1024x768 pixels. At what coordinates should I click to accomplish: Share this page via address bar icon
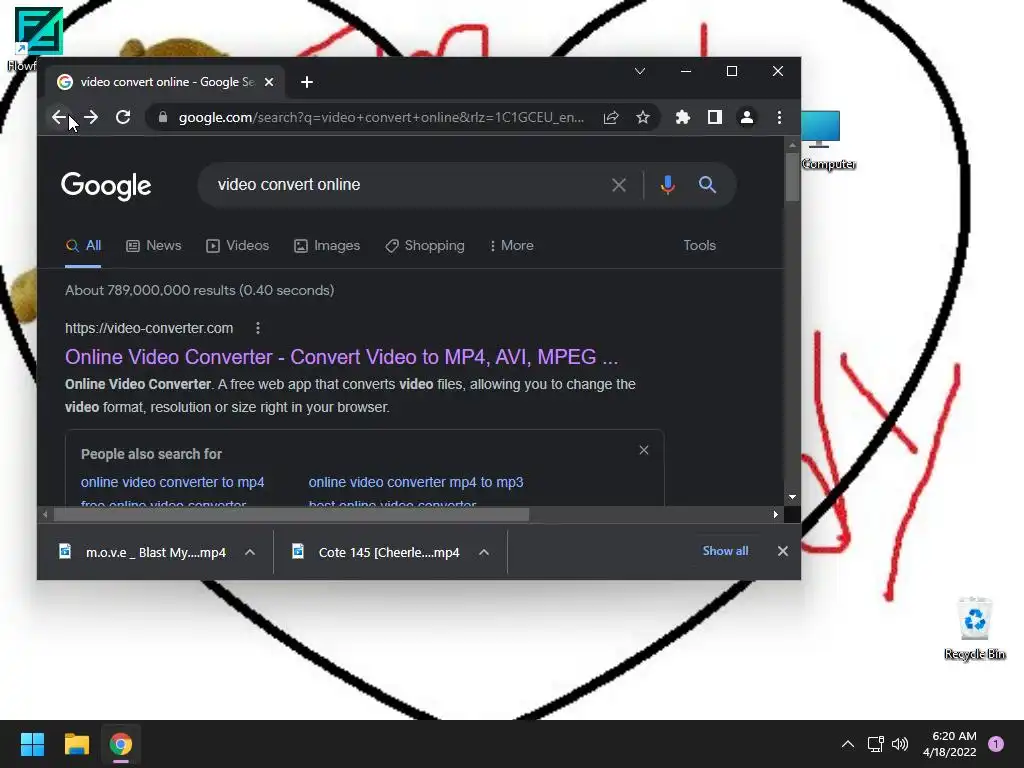(611, 118)
